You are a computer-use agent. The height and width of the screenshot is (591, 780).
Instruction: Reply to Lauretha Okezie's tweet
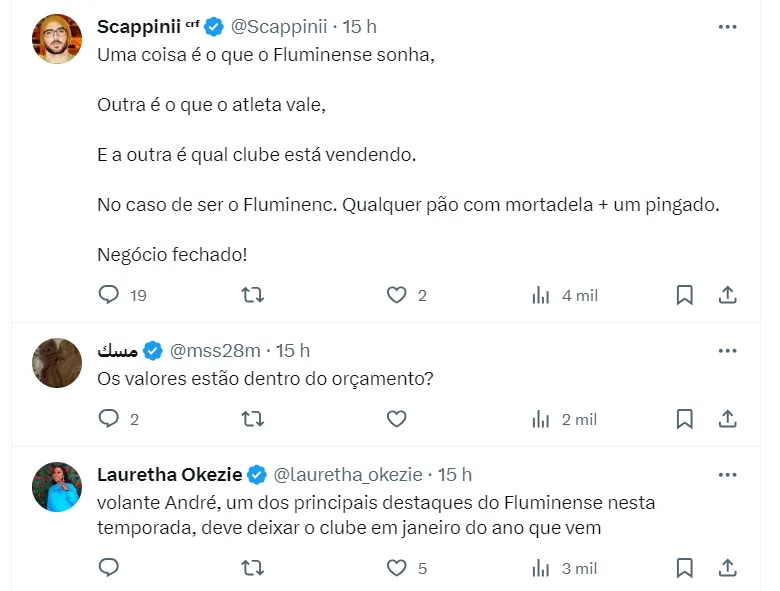[x=110, y=568]
